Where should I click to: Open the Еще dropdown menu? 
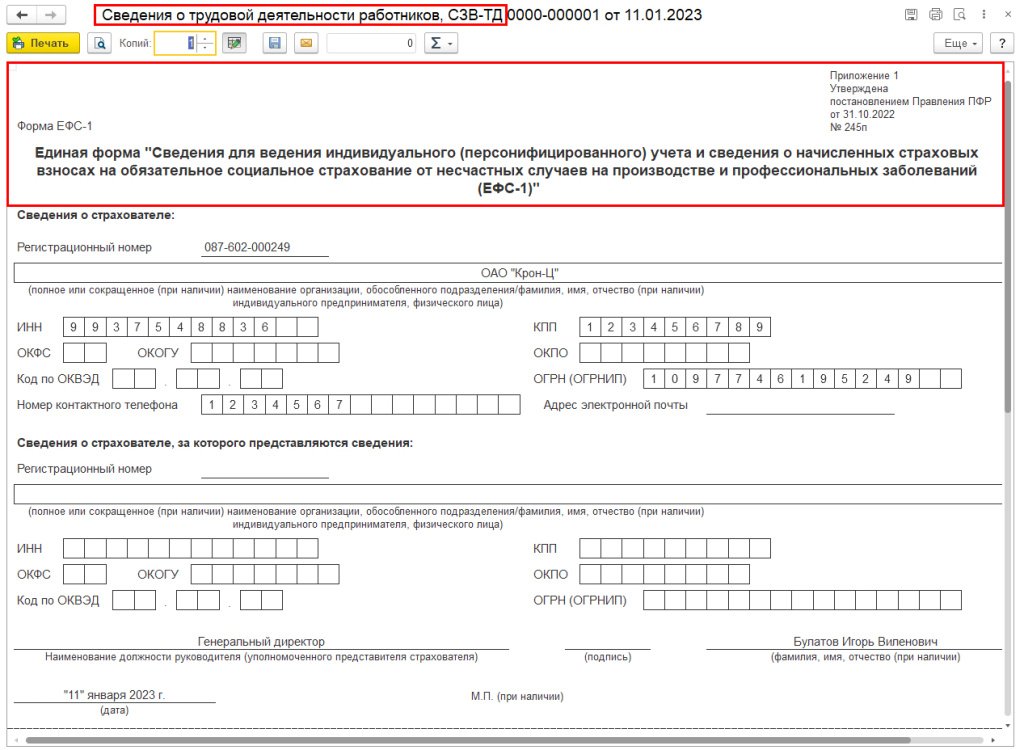(x=958, y=44)
